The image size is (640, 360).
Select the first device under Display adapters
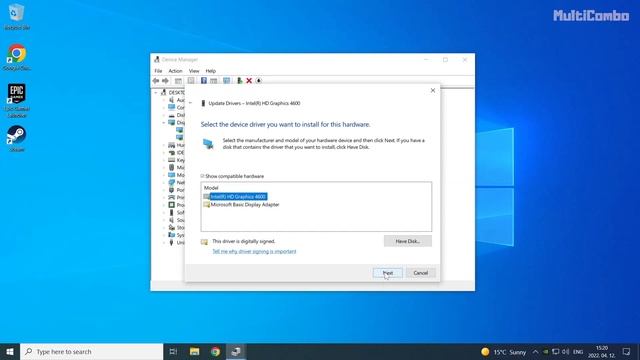click(x=179, y=130)
